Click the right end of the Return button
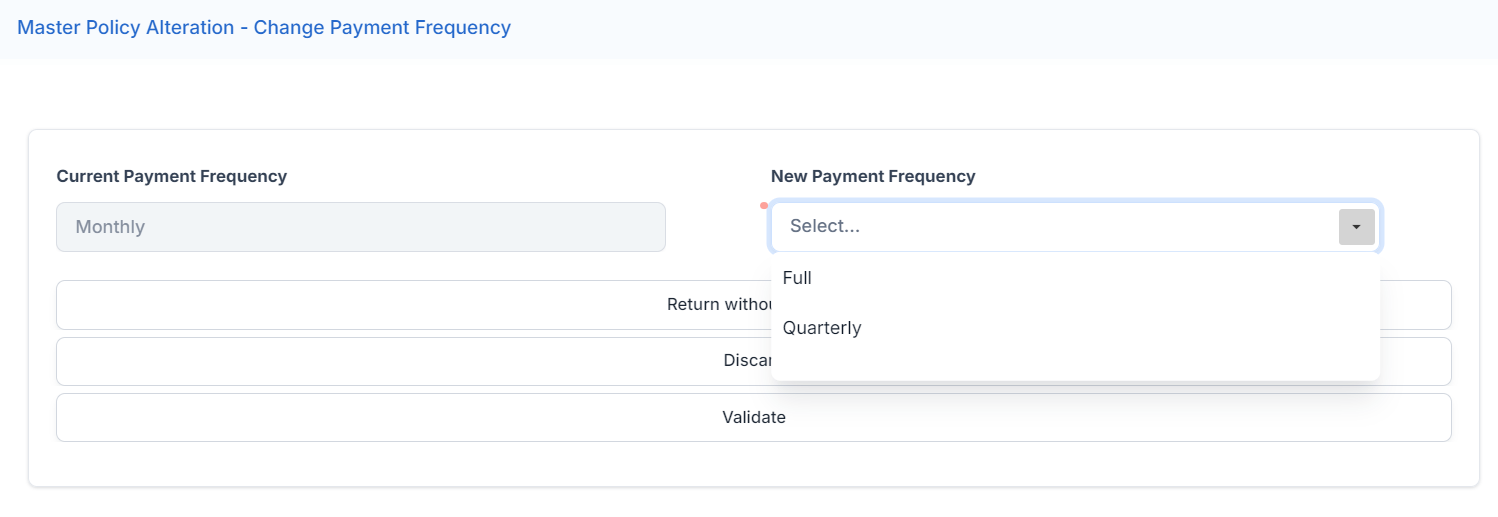1498x517 pixels. (1420, 305)
